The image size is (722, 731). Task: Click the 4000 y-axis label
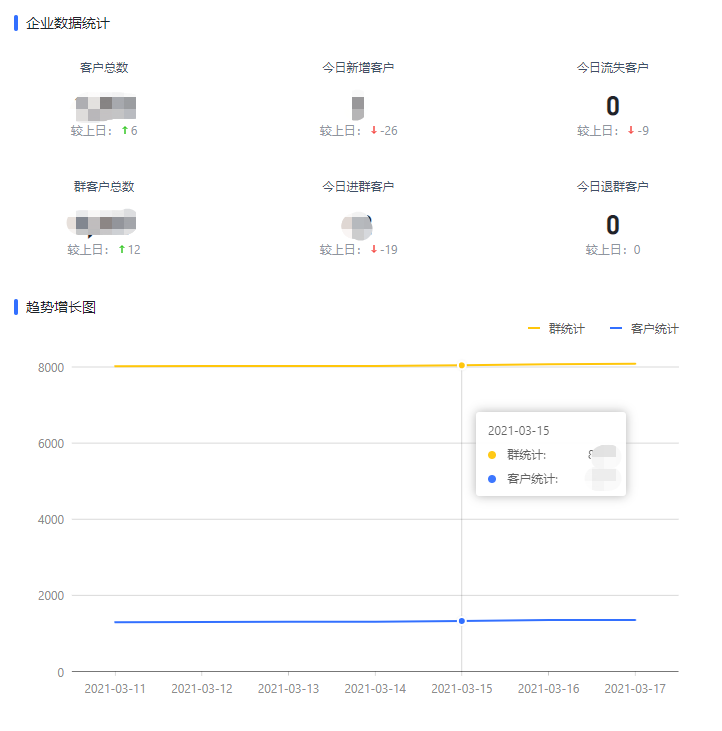51,520
